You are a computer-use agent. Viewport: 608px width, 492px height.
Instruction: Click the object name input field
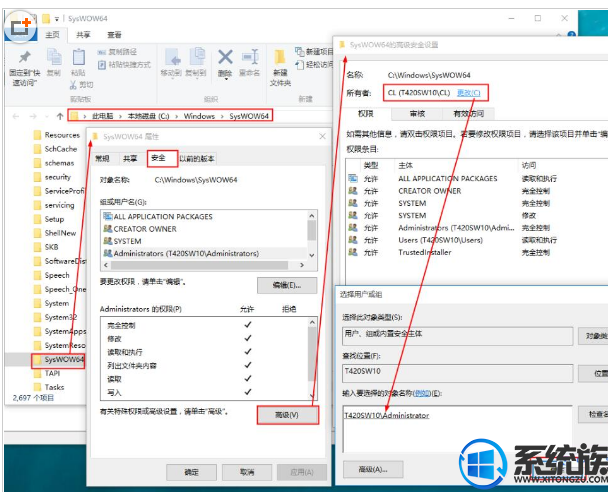(458, 429)
